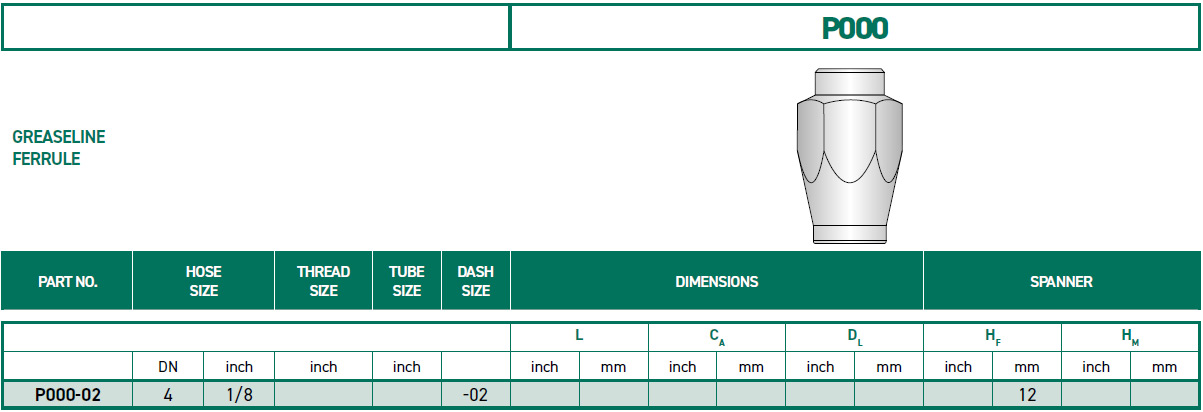Click the THREAD SIZE column header
1203x412 pixels.
pos(323,281)
